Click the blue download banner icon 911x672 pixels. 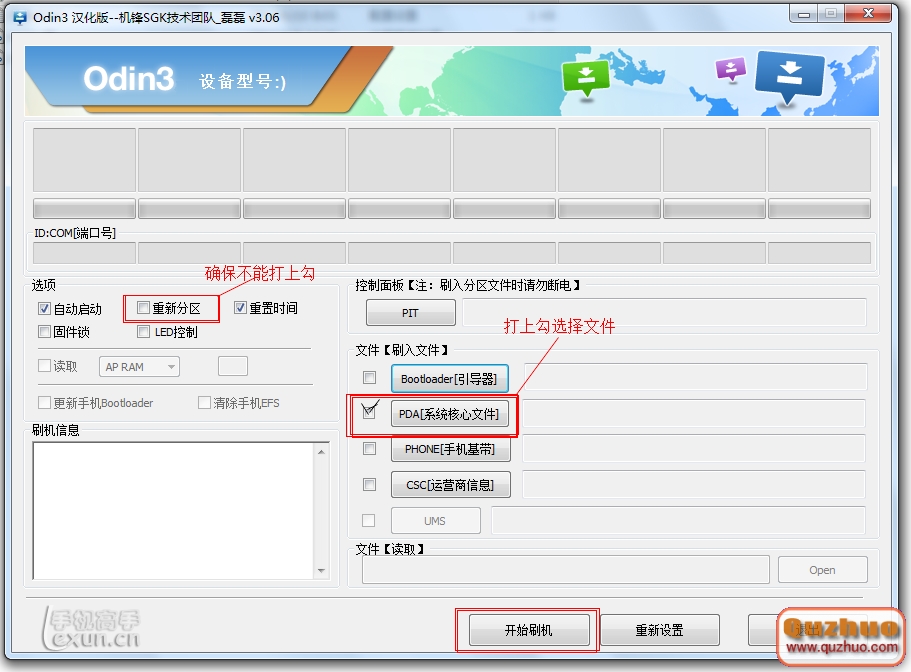point(789,76)
